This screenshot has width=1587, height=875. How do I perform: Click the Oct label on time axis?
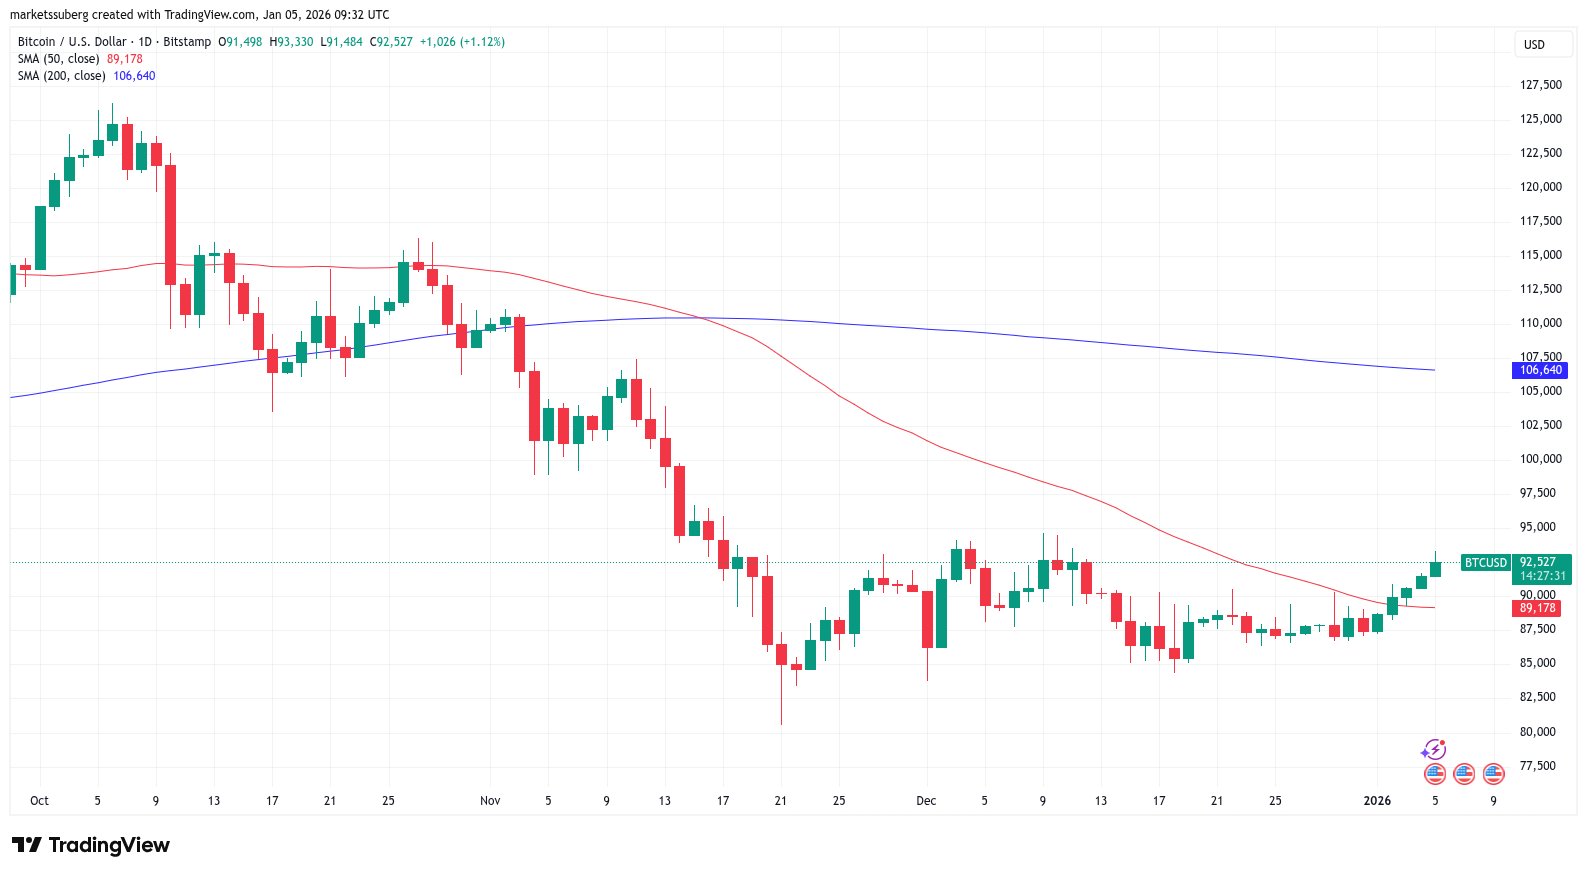pyautogui.click(x=39, y=801)
